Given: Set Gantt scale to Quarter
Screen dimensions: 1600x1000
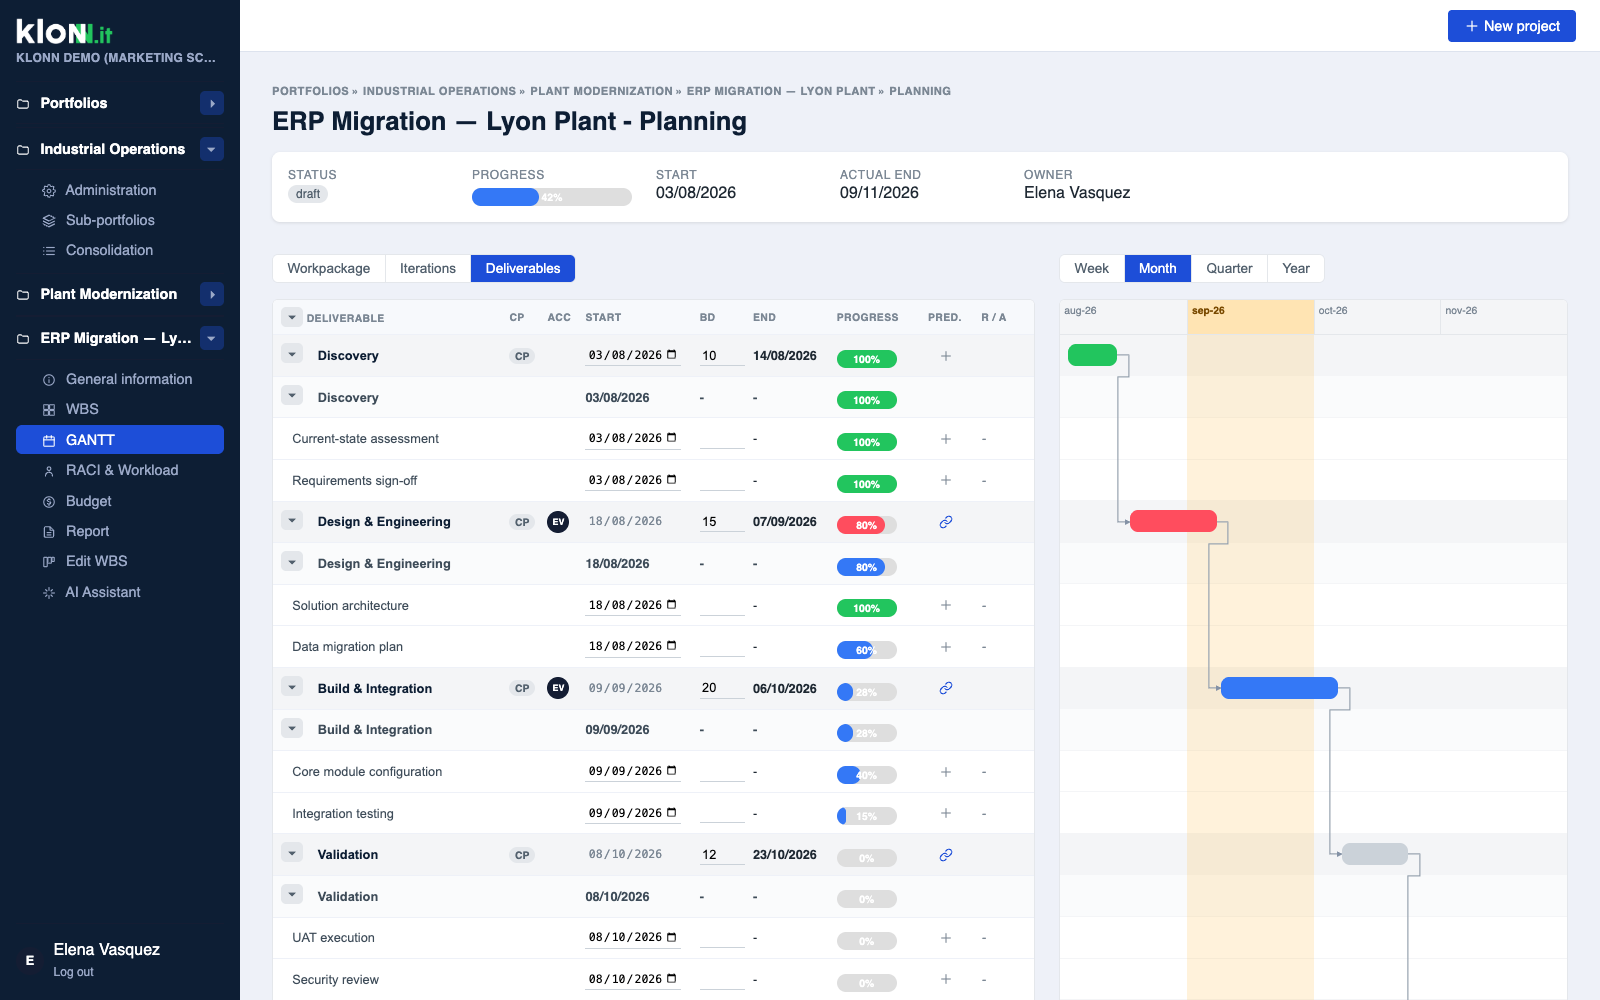Looking at the screenshot, I should click(1229, 268).
